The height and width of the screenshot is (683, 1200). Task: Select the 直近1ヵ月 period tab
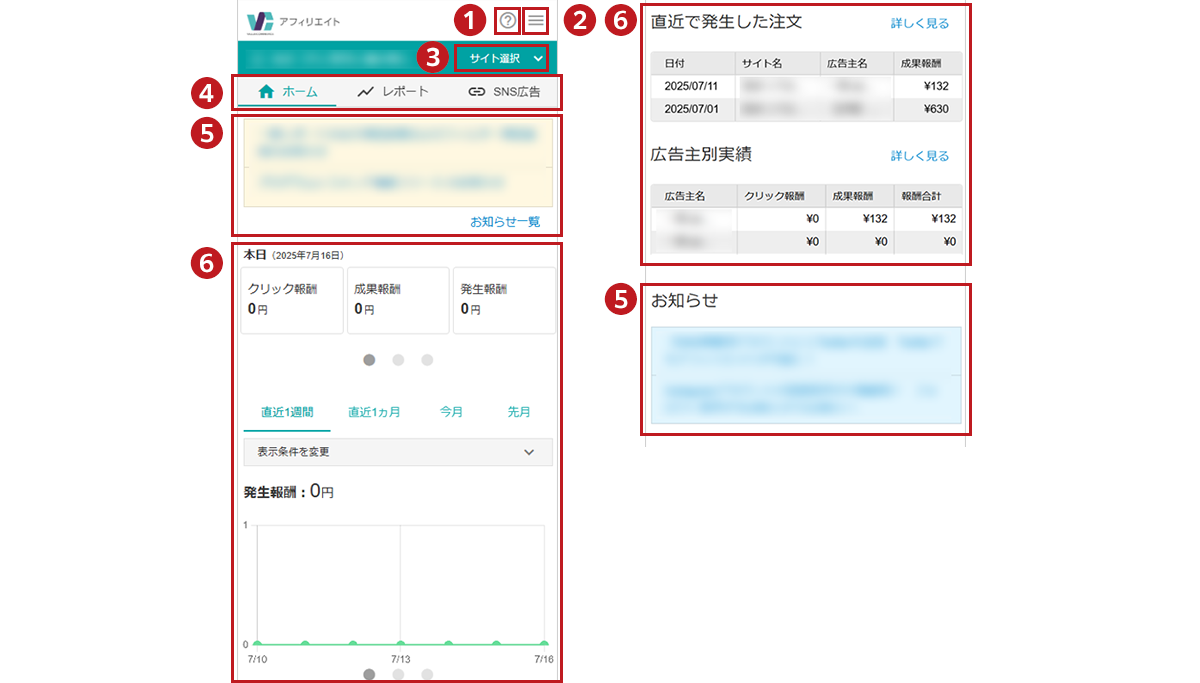tap(374, 412)
